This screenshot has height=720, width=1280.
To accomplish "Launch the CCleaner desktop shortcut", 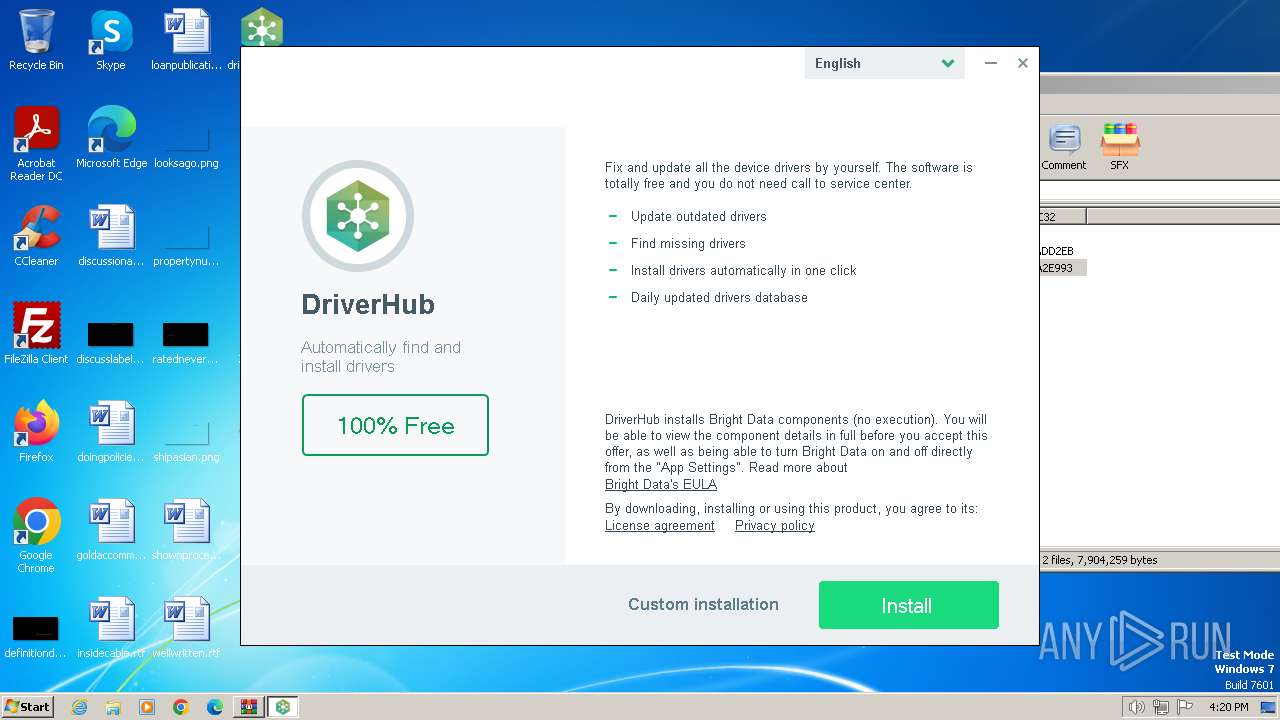I will (x=36, y=236).
